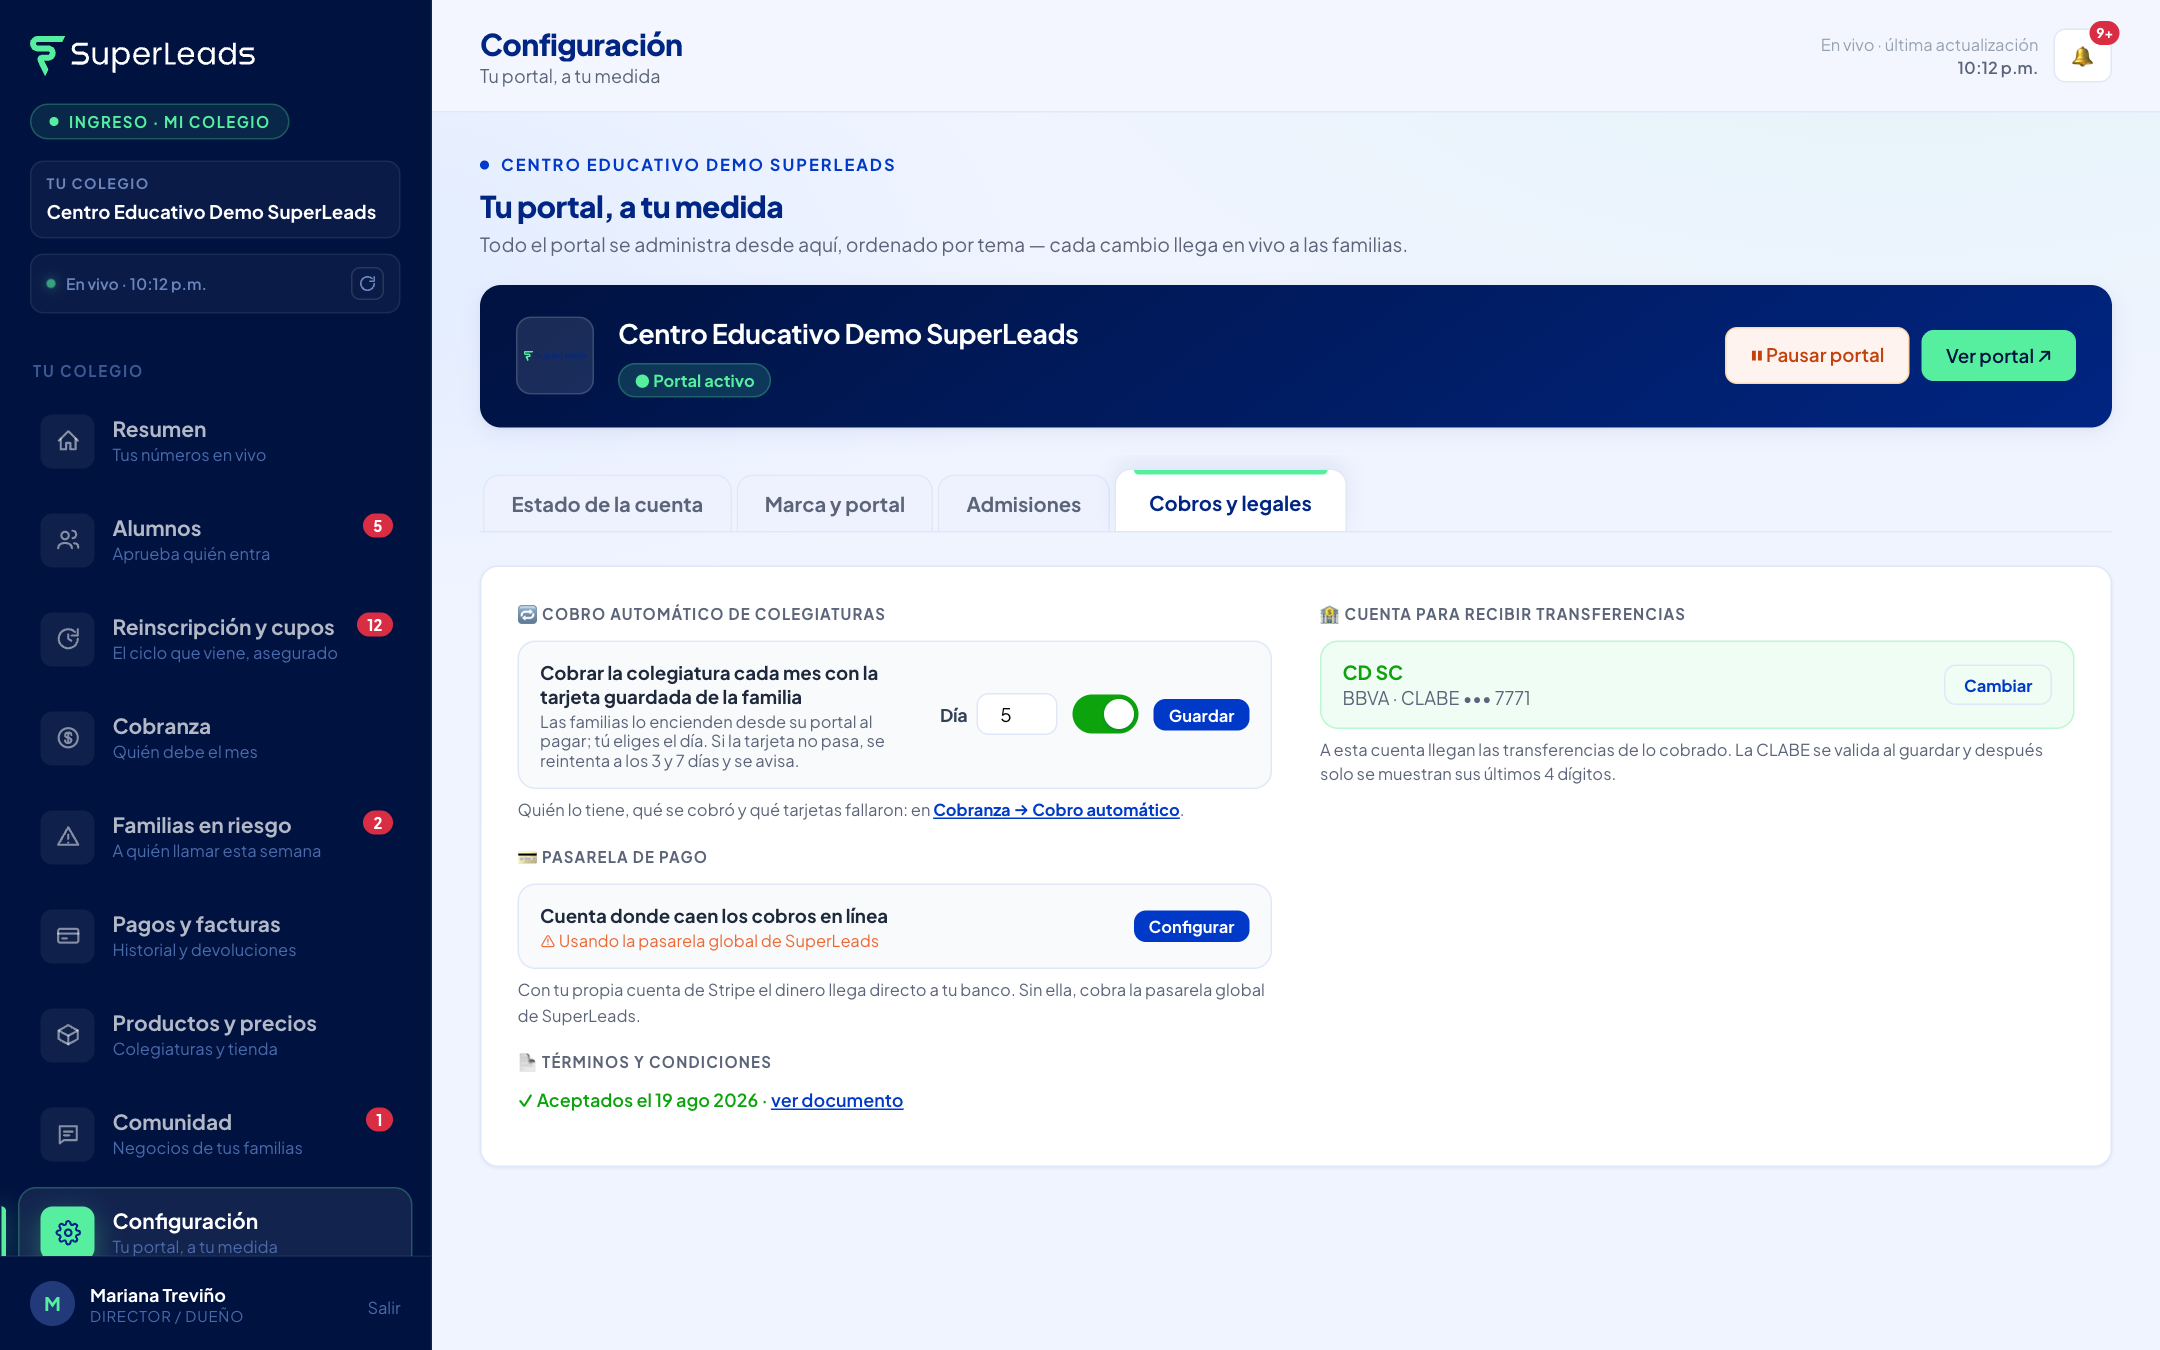Open the Marca y portal tab
This screenshot has height=1350, width=2160.
pos(835,504)
